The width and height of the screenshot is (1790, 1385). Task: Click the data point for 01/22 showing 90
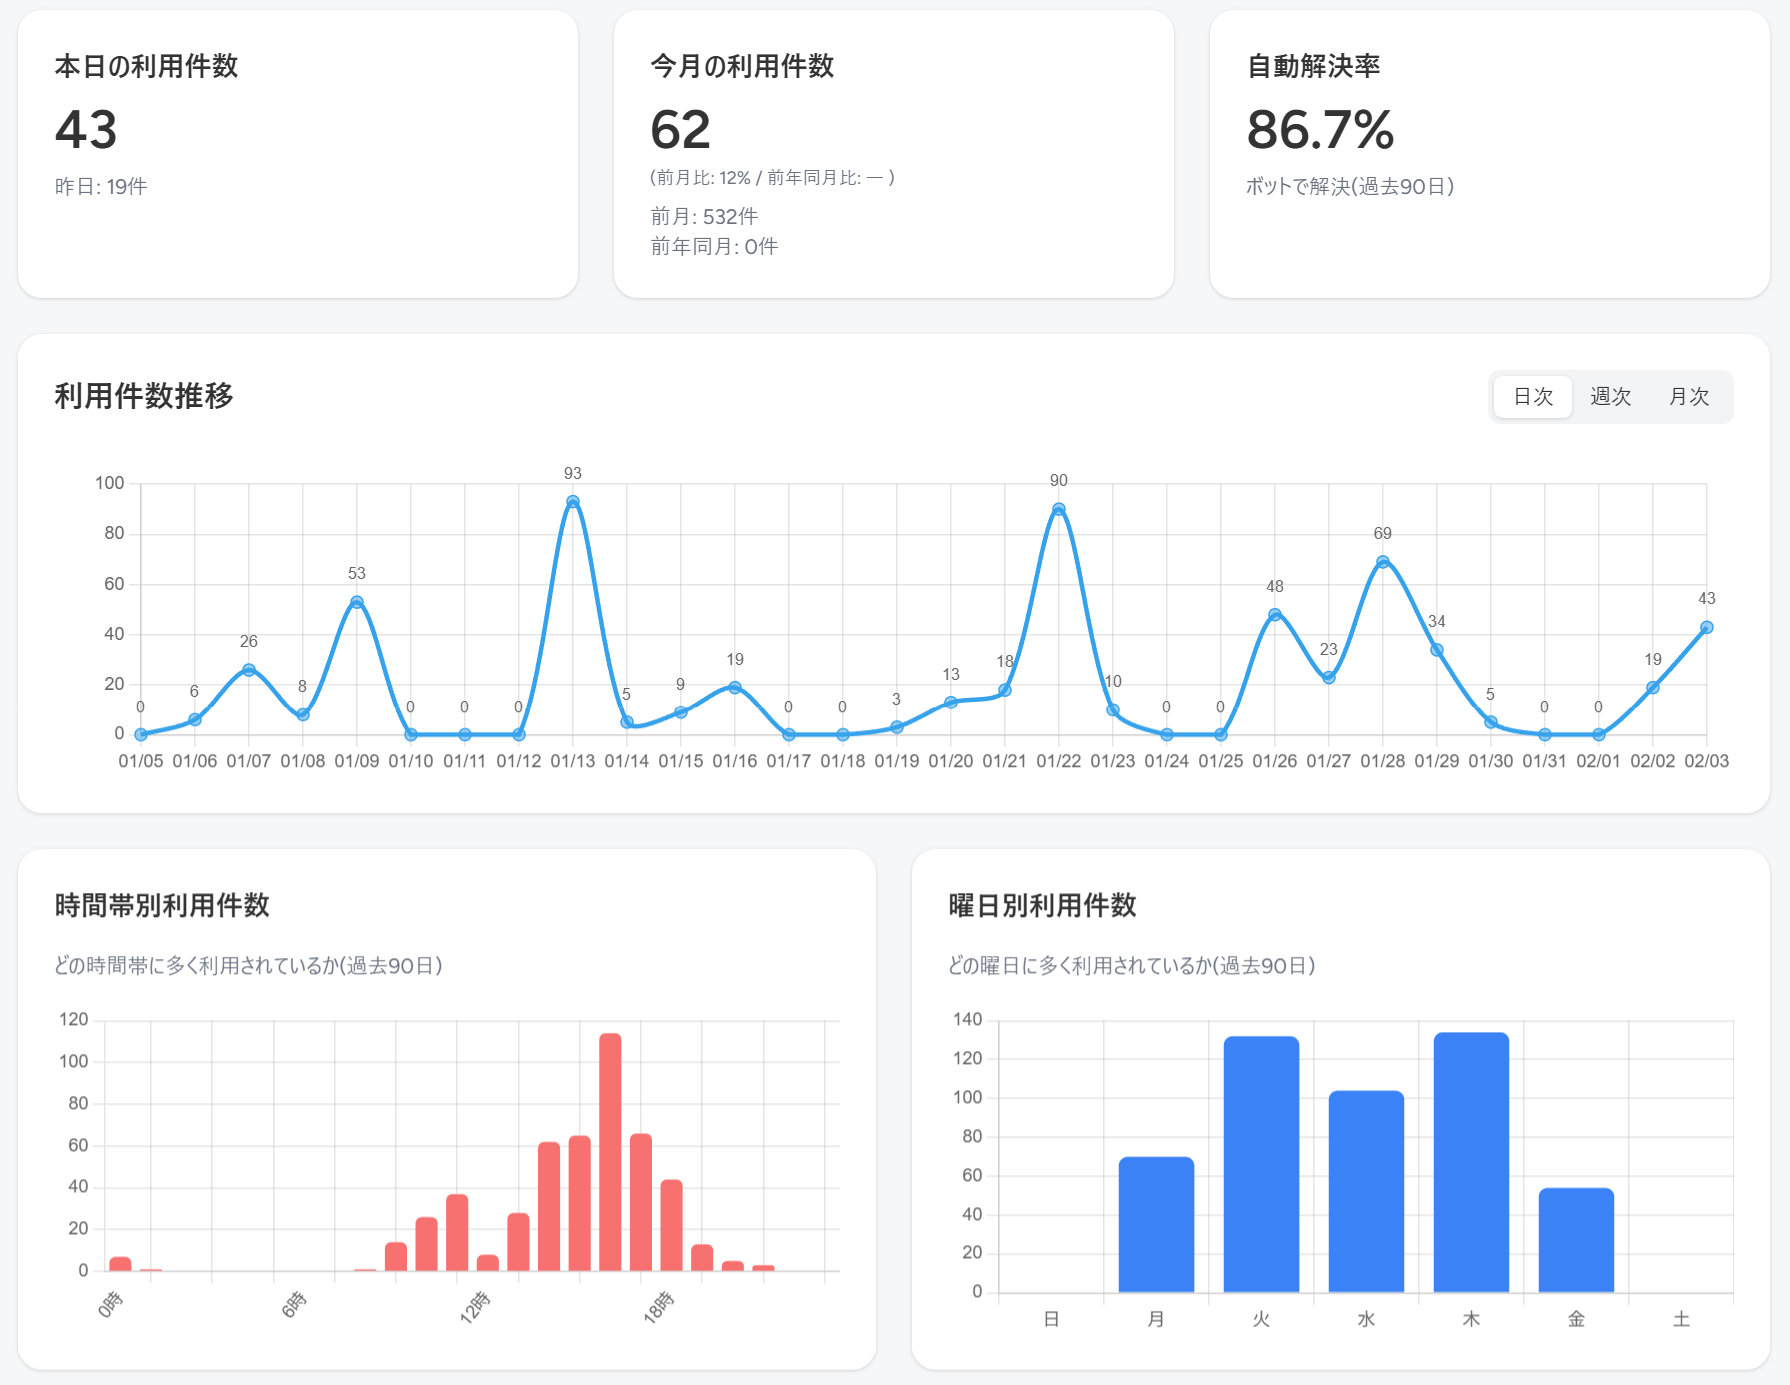tap(1059, 509)
